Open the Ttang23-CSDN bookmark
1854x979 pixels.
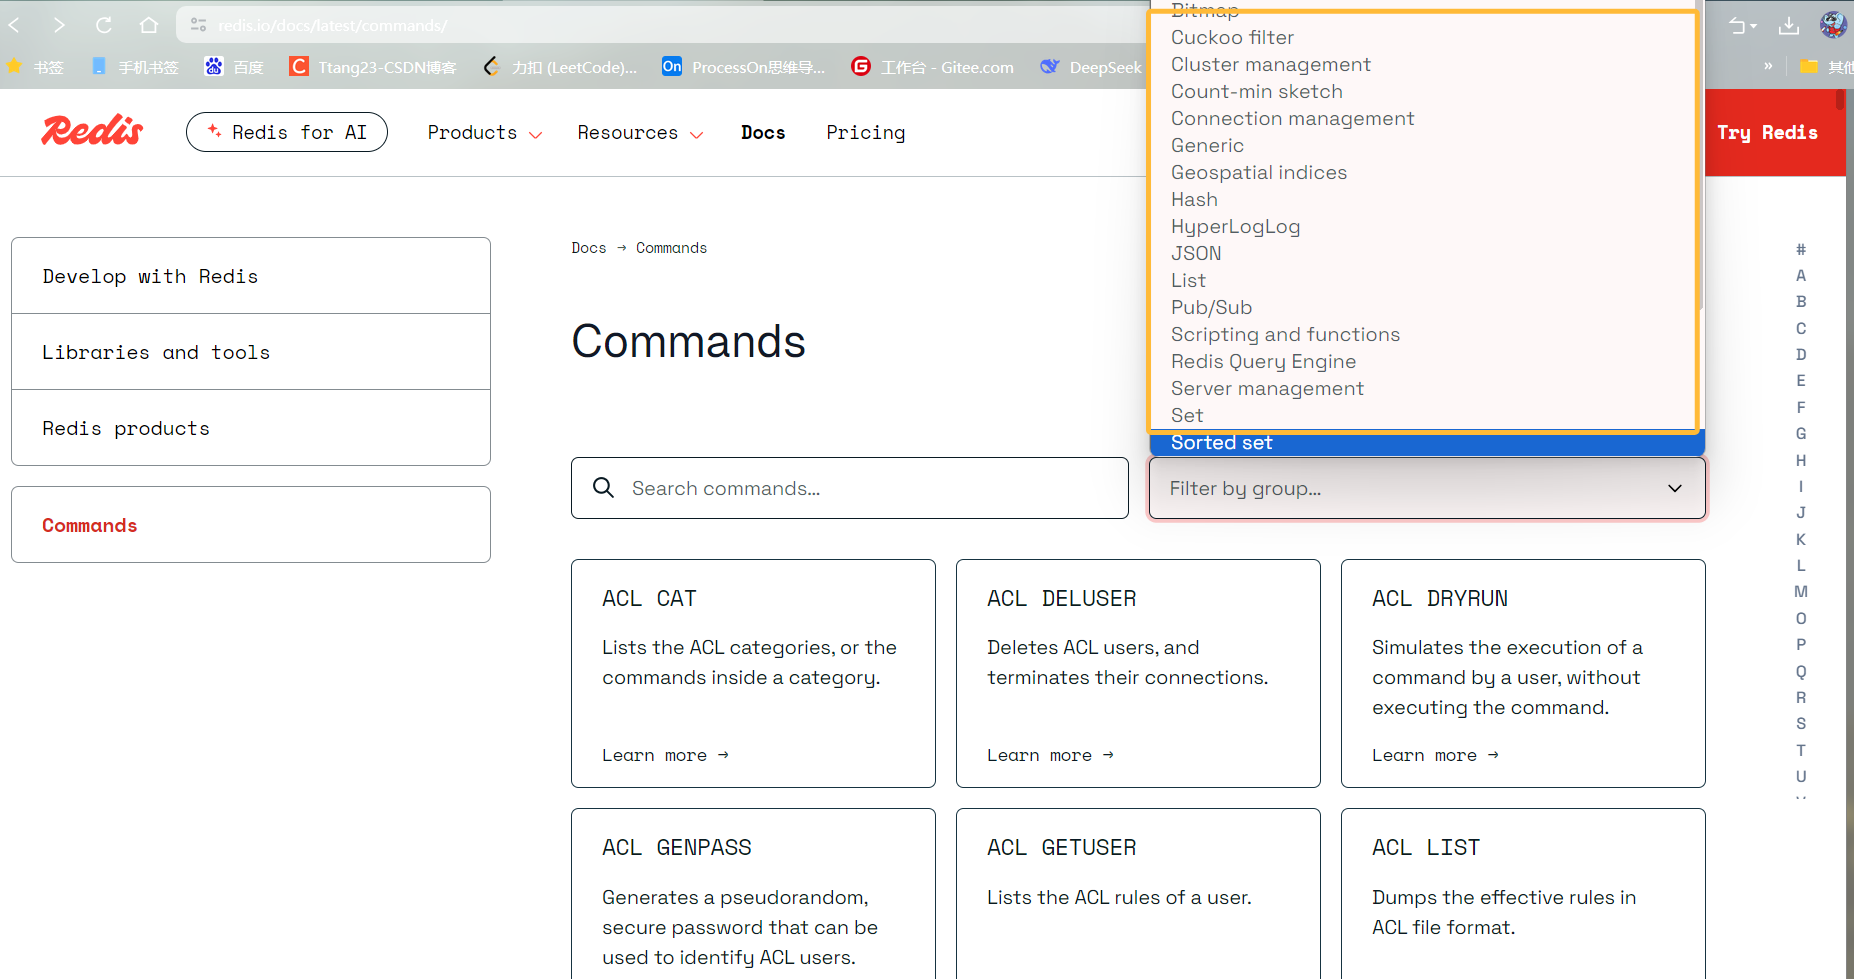coord(372,67)
